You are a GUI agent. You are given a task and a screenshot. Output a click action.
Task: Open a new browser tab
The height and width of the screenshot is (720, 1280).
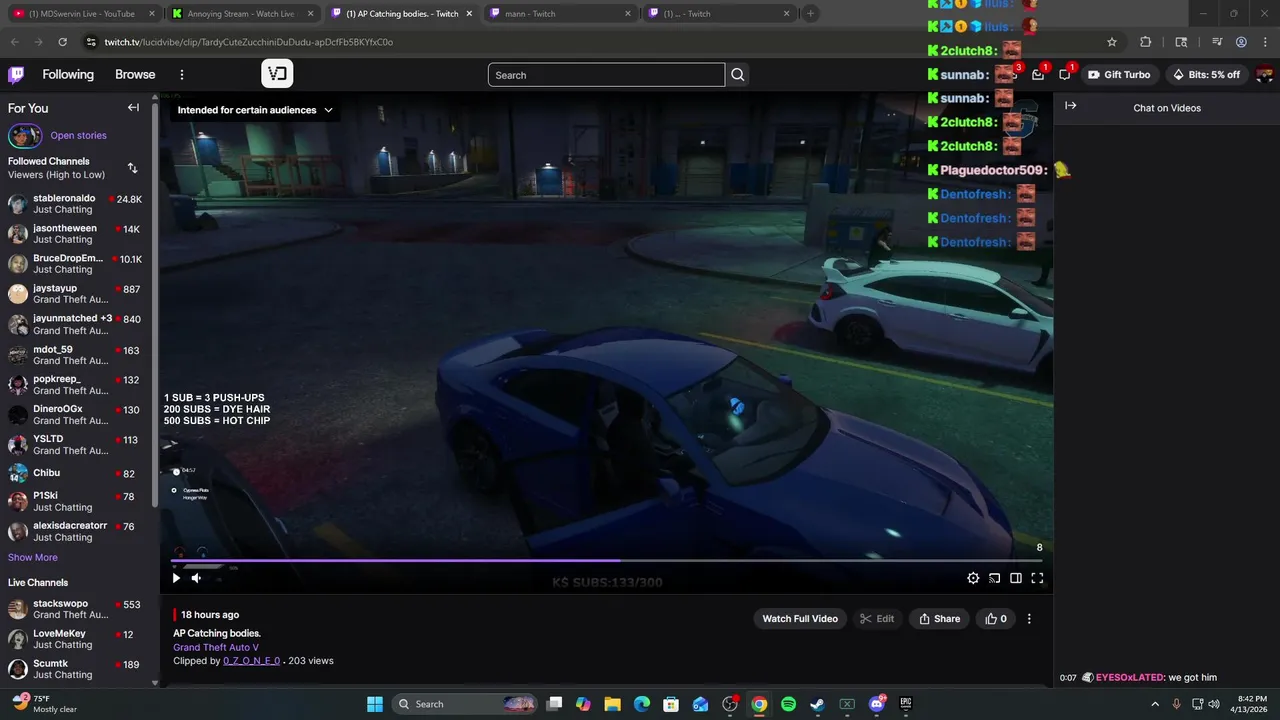tap(811, 14)
